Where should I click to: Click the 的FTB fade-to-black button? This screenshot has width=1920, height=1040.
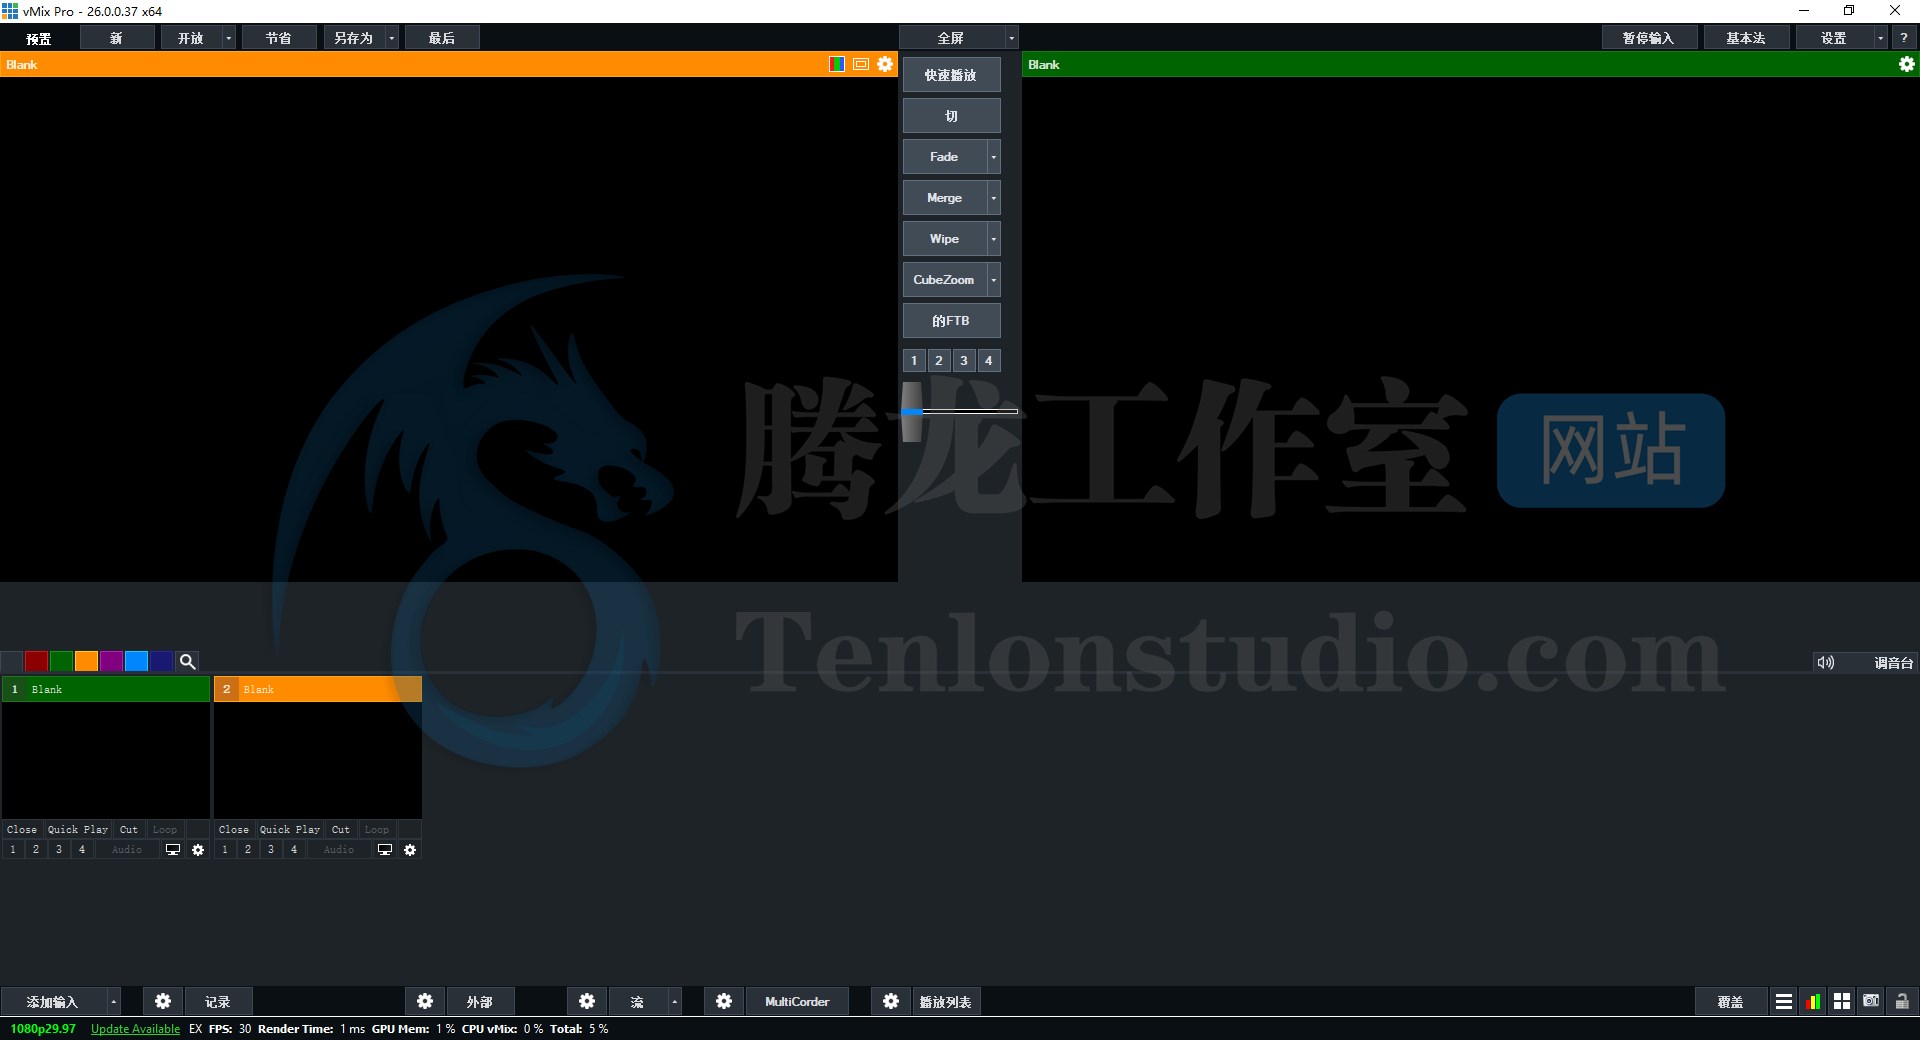[951, 321]
